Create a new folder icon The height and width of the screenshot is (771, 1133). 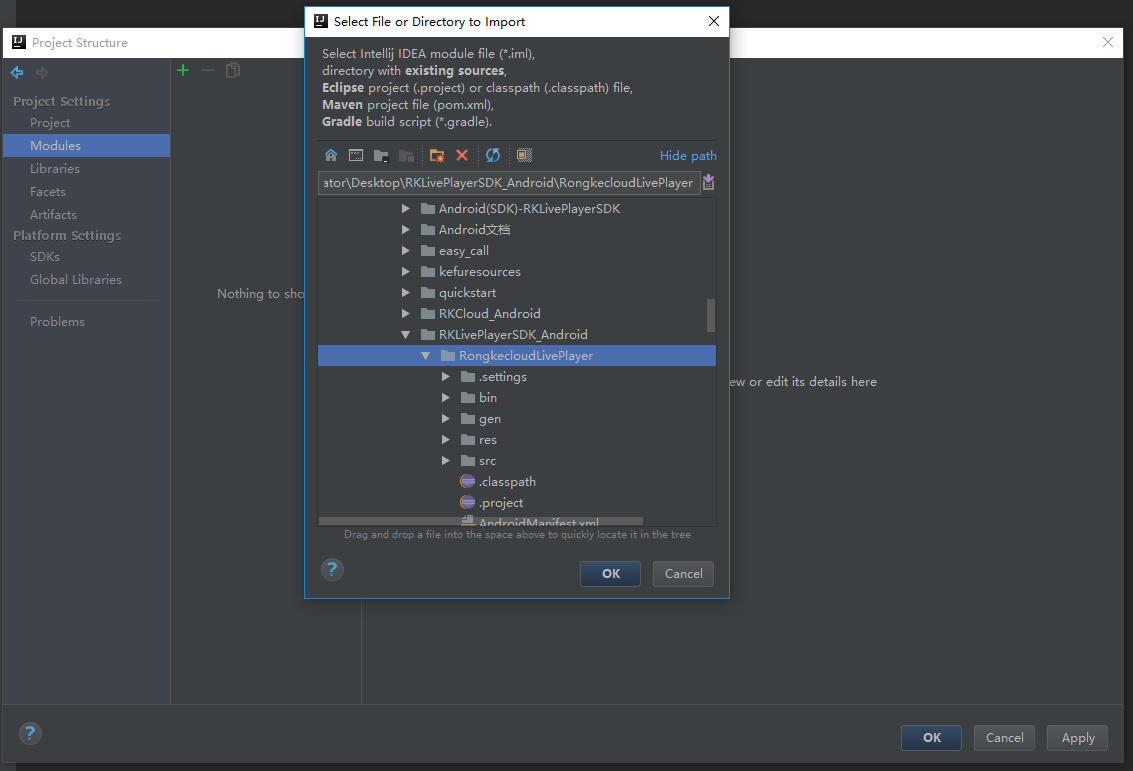(x=436, y=155)
